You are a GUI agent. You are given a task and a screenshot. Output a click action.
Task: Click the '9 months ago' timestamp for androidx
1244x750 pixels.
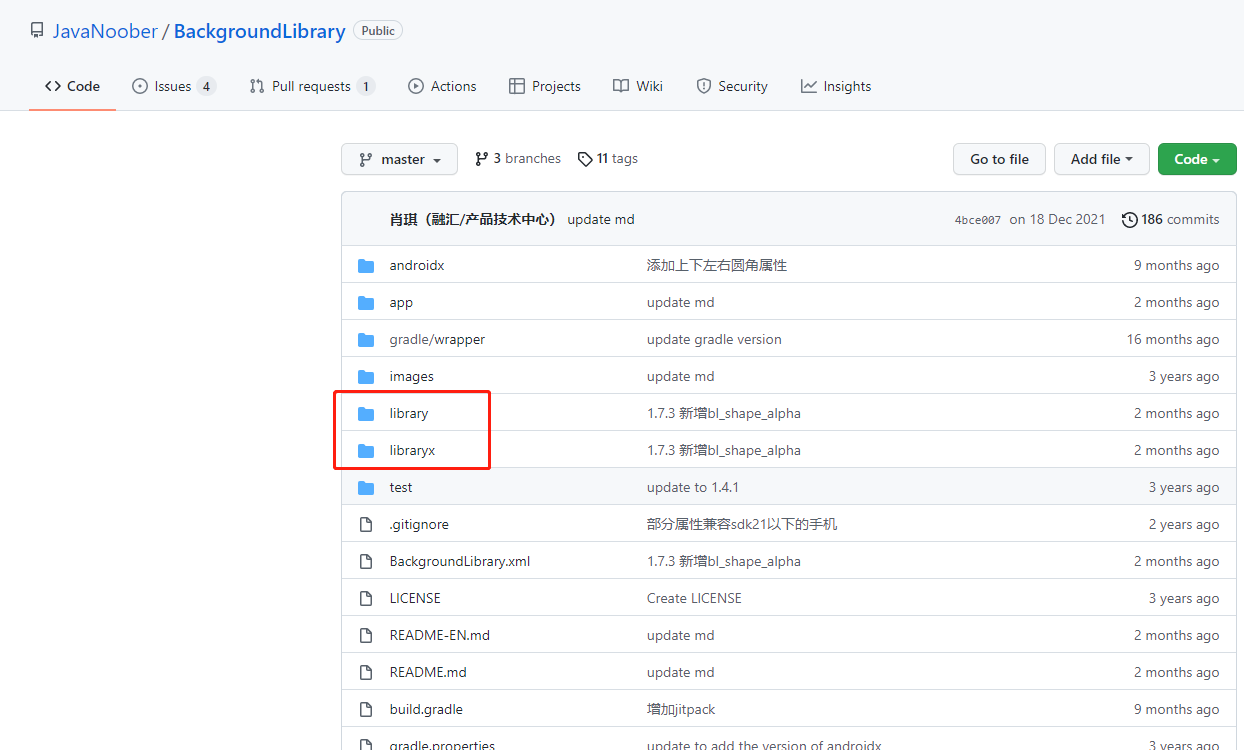(1177, 266)
